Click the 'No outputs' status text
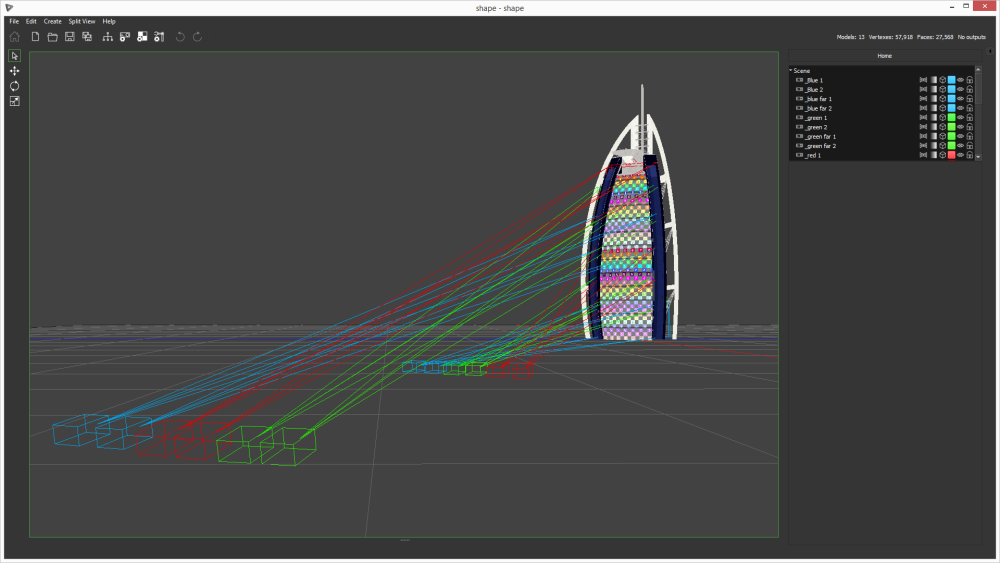1000x563 pixels. click(x=971, y=37)
